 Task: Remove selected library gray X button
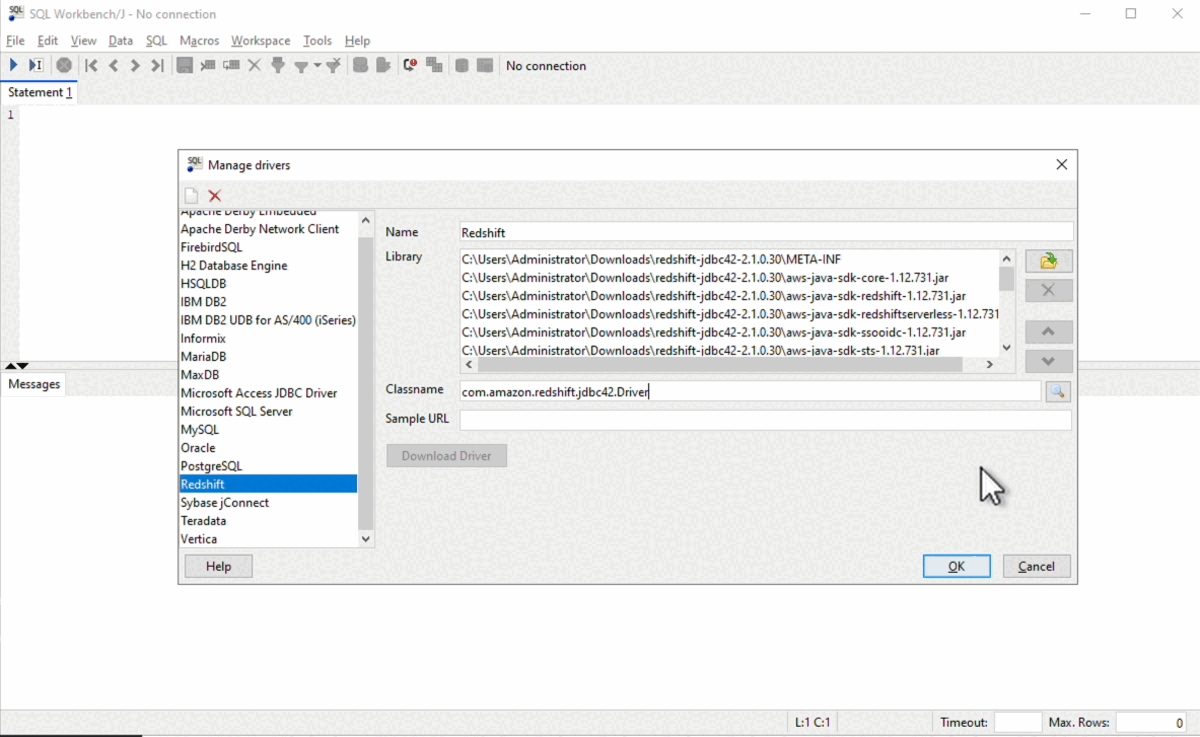(x=1048, y=290)
